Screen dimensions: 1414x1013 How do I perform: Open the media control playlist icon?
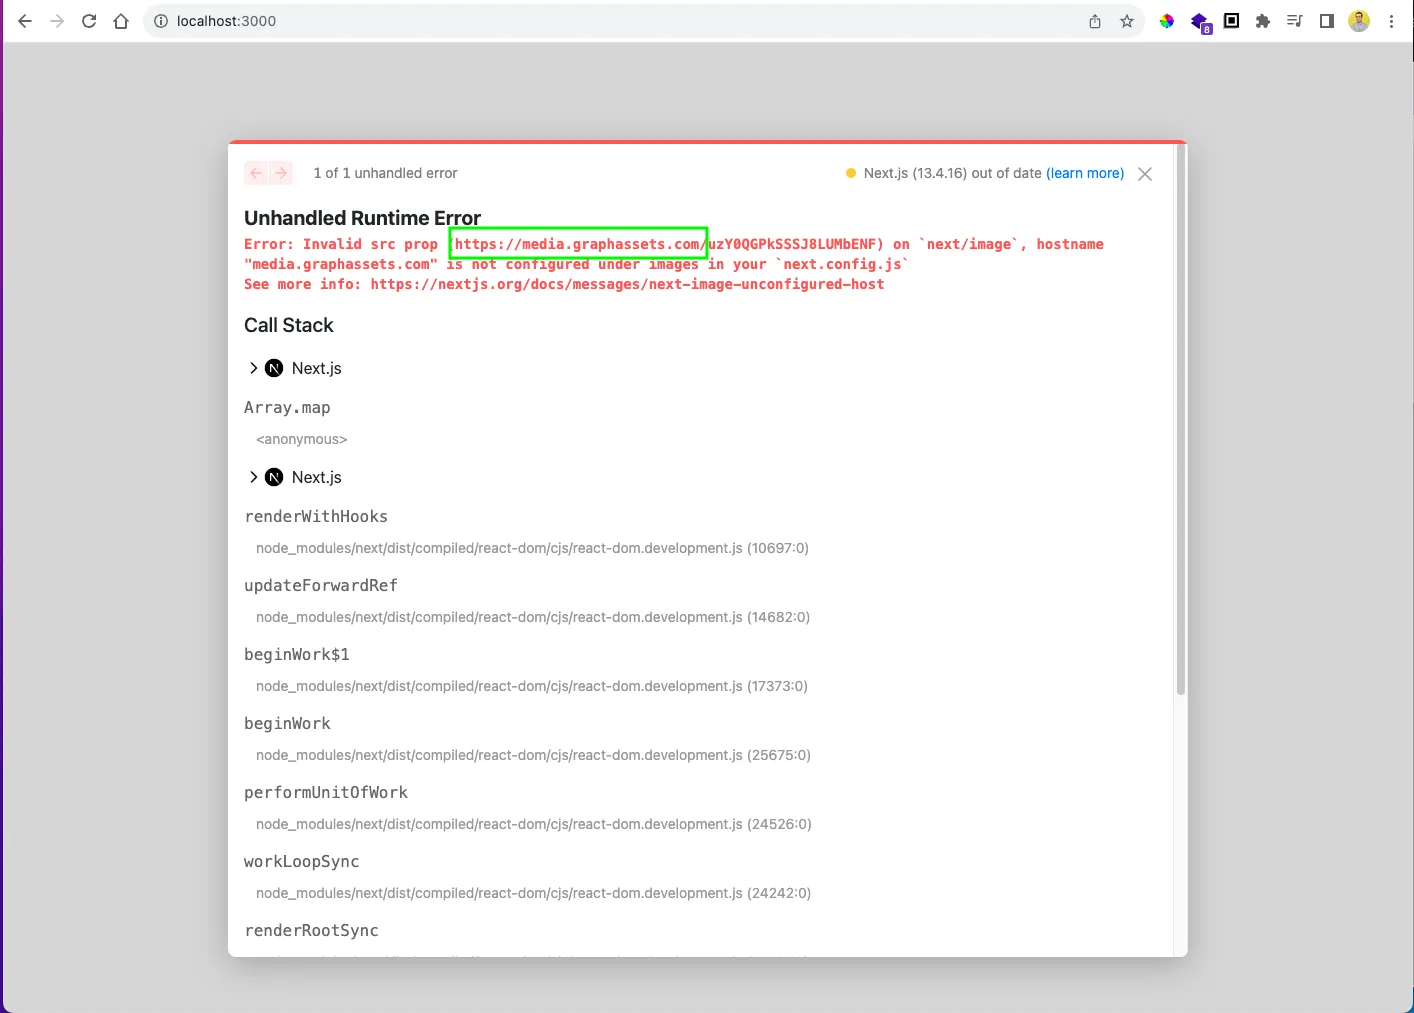pos(1295,21)
